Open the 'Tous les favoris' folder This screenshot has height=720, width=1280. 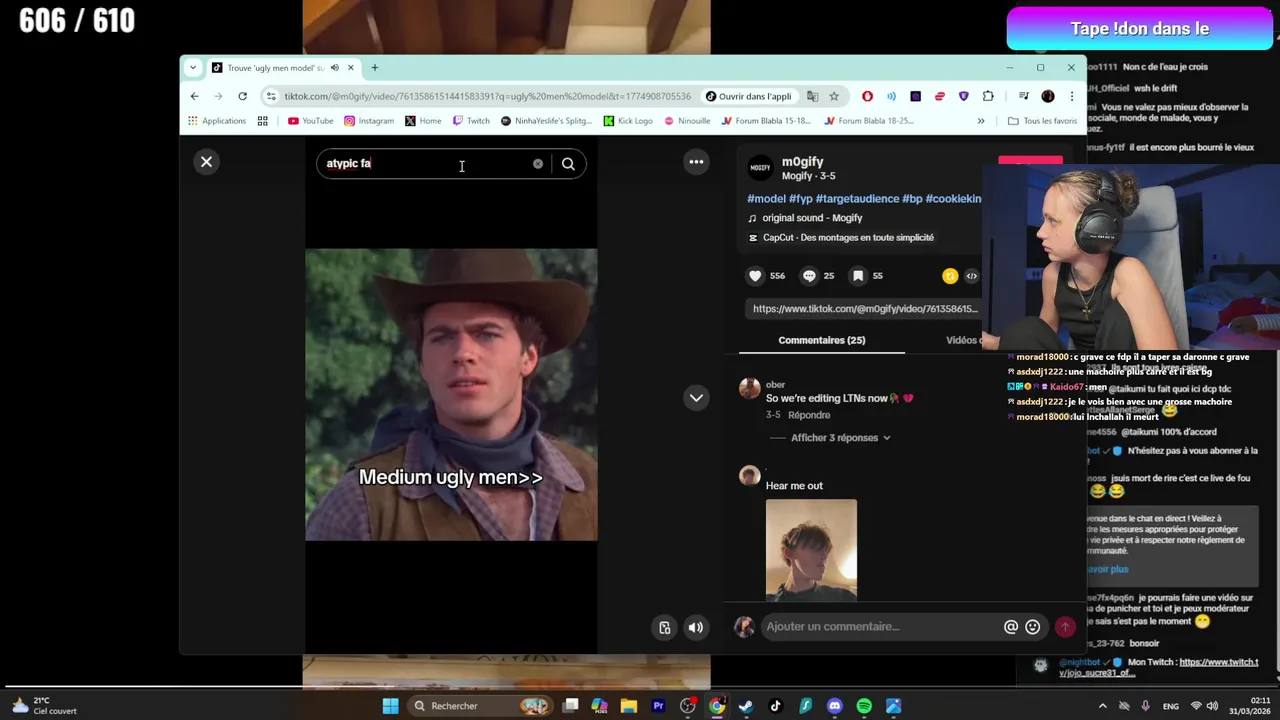[1042, 121]
